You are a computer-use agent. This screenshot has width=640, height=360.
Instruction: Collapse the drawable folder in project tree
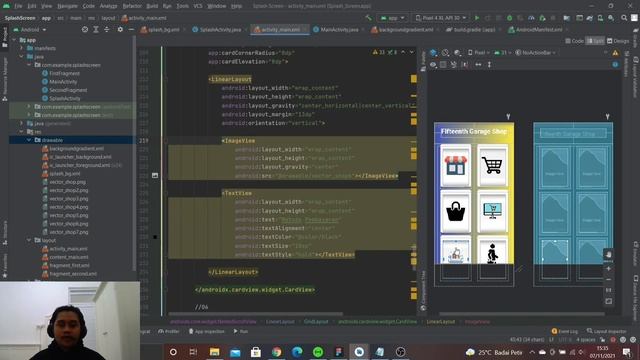coord(29,140)
